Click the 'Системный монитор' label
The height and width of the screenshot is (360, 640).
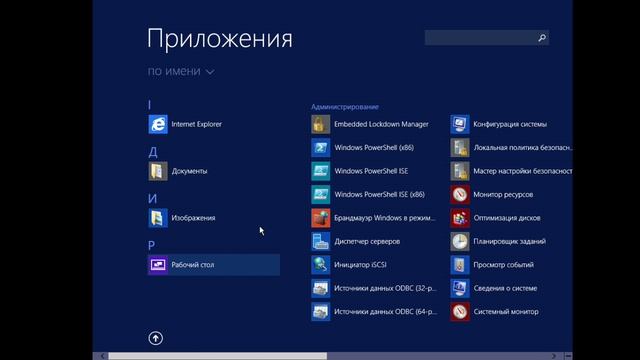point(506,312)
